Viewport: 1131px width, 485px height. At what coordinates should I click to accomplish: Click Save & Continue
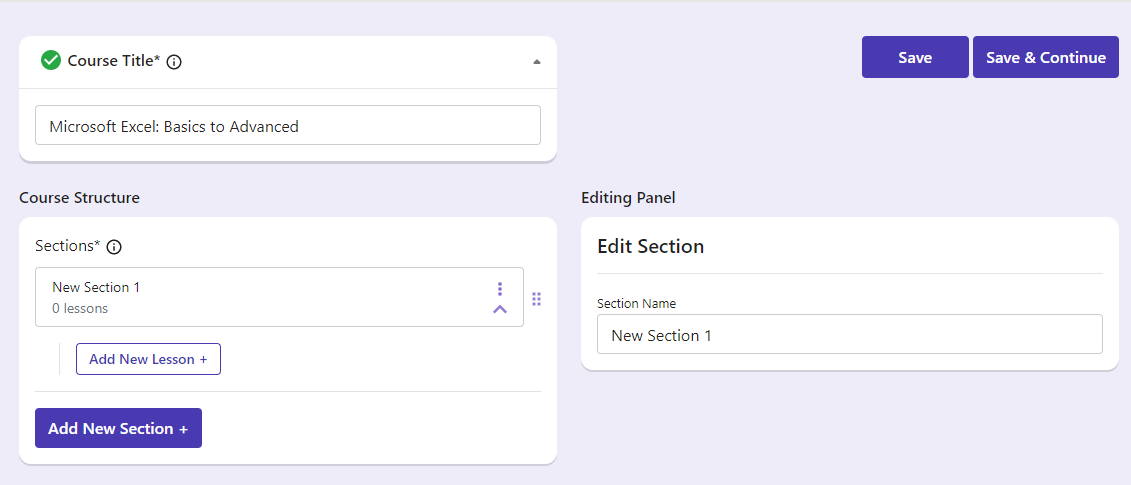(x=1045, y=58)
